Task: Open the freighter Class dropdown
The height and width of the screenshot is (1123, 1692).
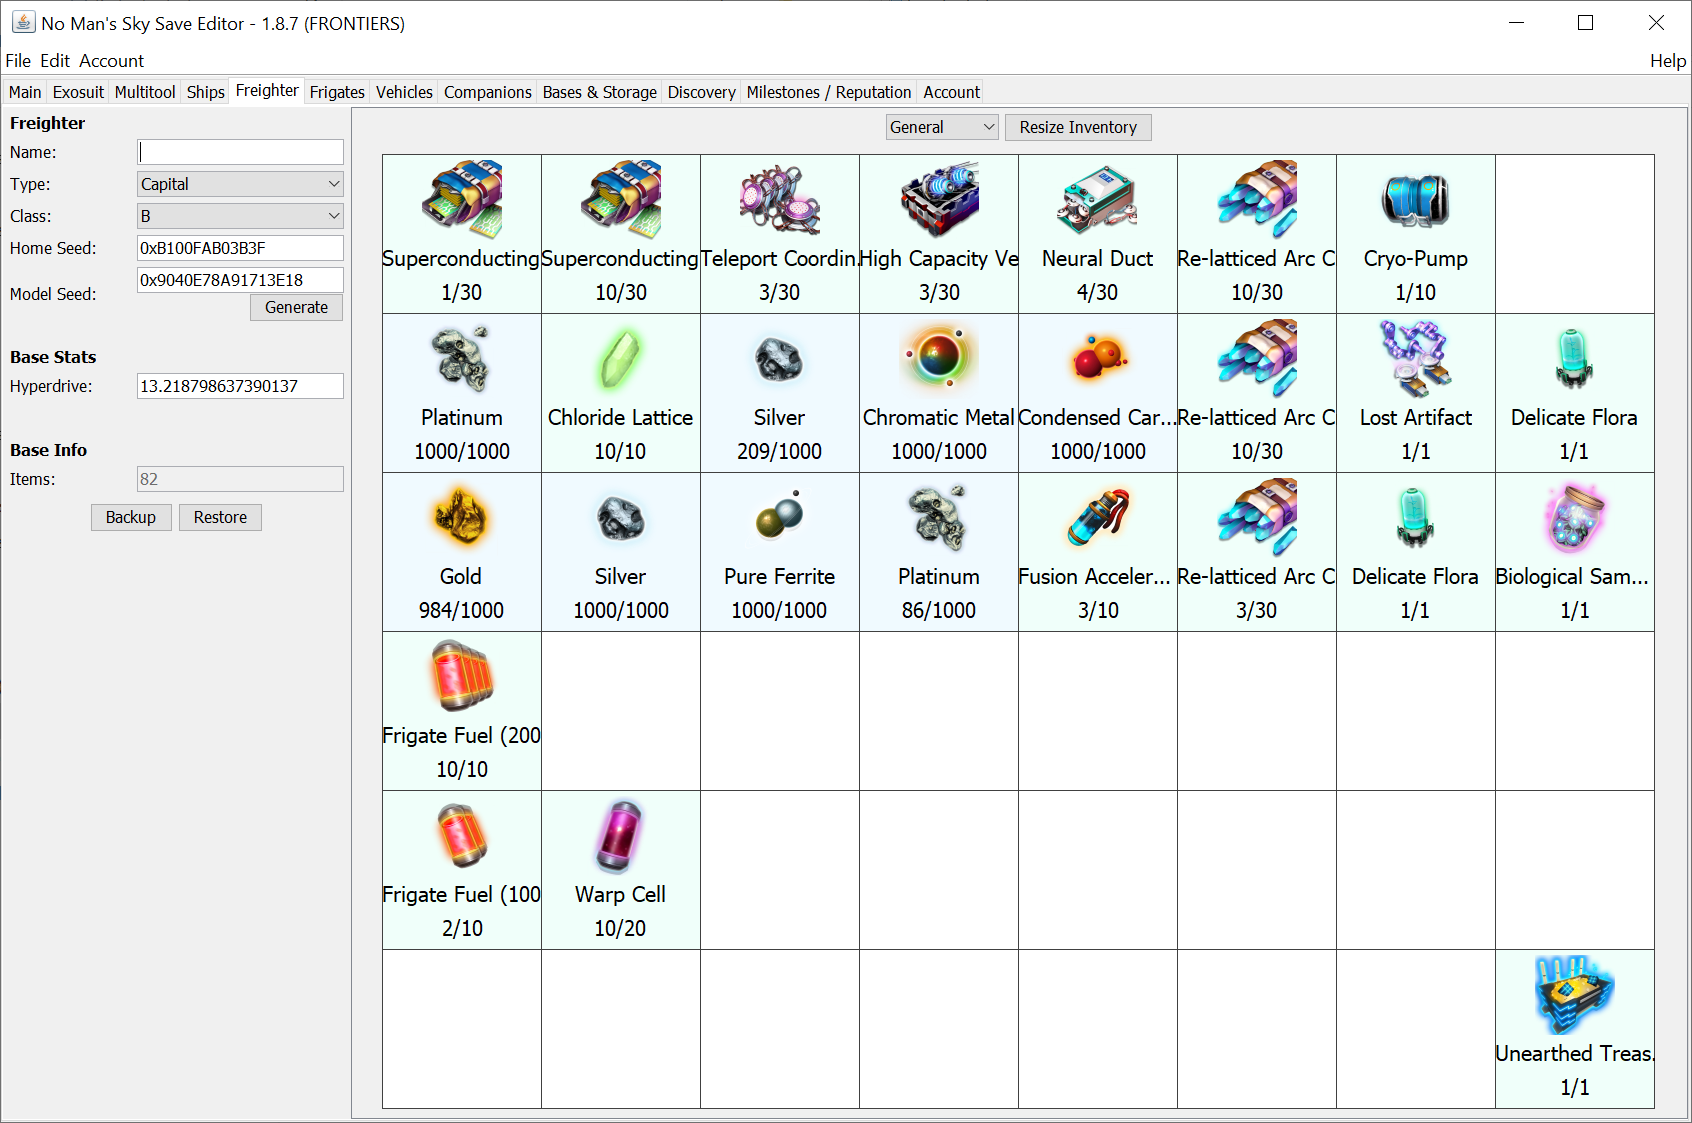Action: [x=240, y=216]
